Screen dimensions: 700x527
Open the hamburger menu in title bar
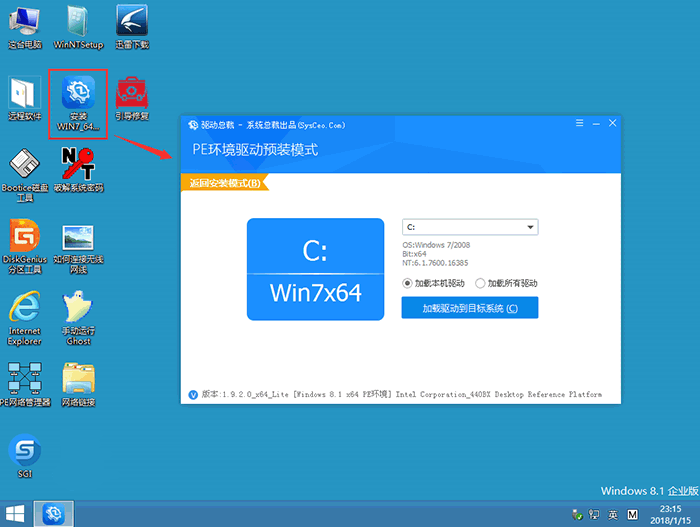580,123
